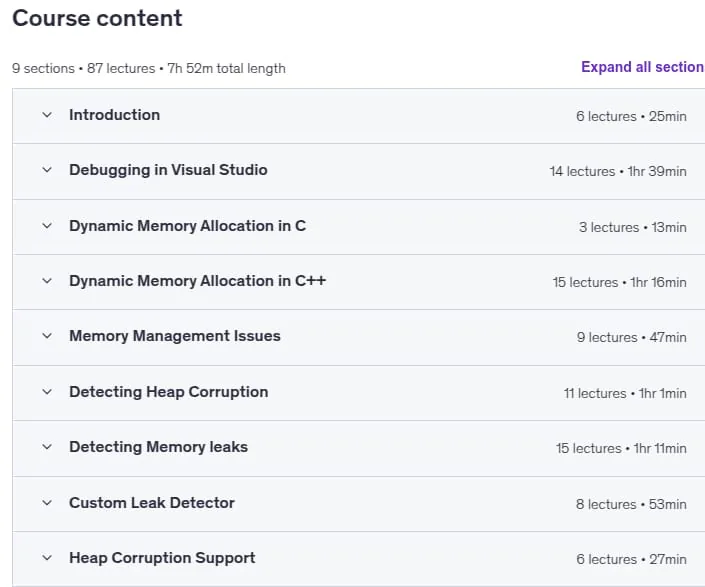Open the Introduction section title
The width and height of the screenshot is (705, 587).
(x=115, y=115)
